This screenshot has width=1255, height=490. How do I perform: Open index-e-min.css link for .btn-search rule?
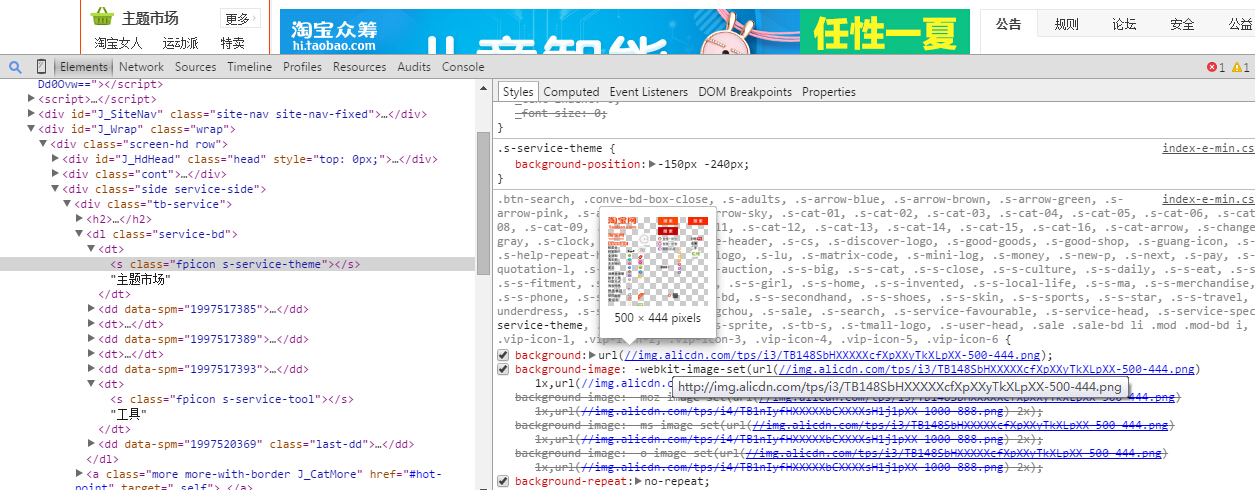pyautogui.click(x=1208, y=200)
